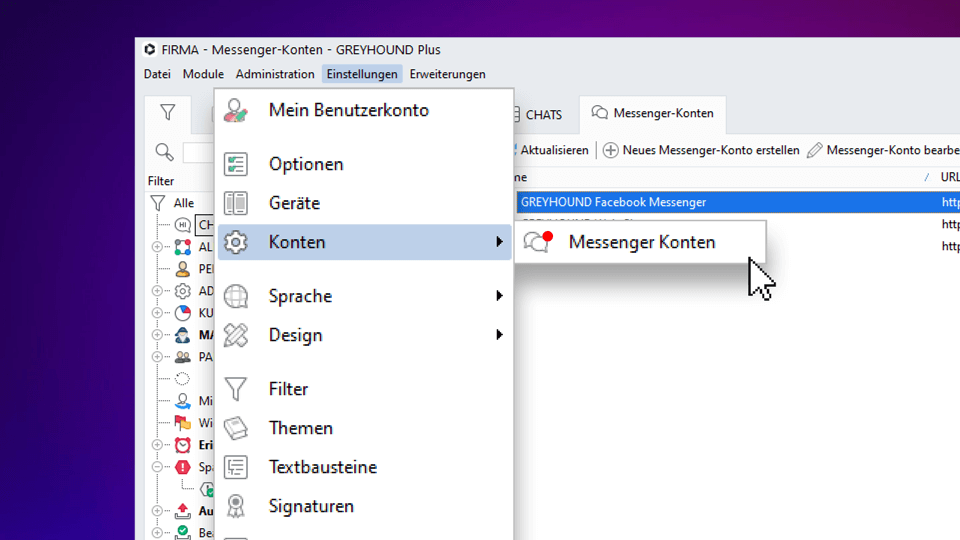The width and height of the screenshot is (960, 540).
Task: Click the pencil icon for Messenger-Konto bearbeiten
Action: (x=814, y=150)
